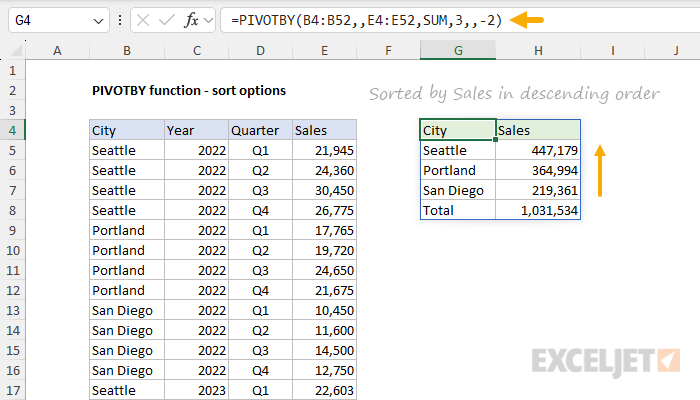
Task: Click the sales value 12,750
Action: [324, 371]
